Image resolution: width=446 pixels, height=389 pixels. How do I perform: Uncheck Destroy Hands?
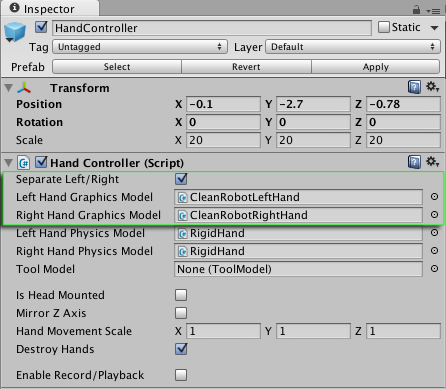(181, 349)
